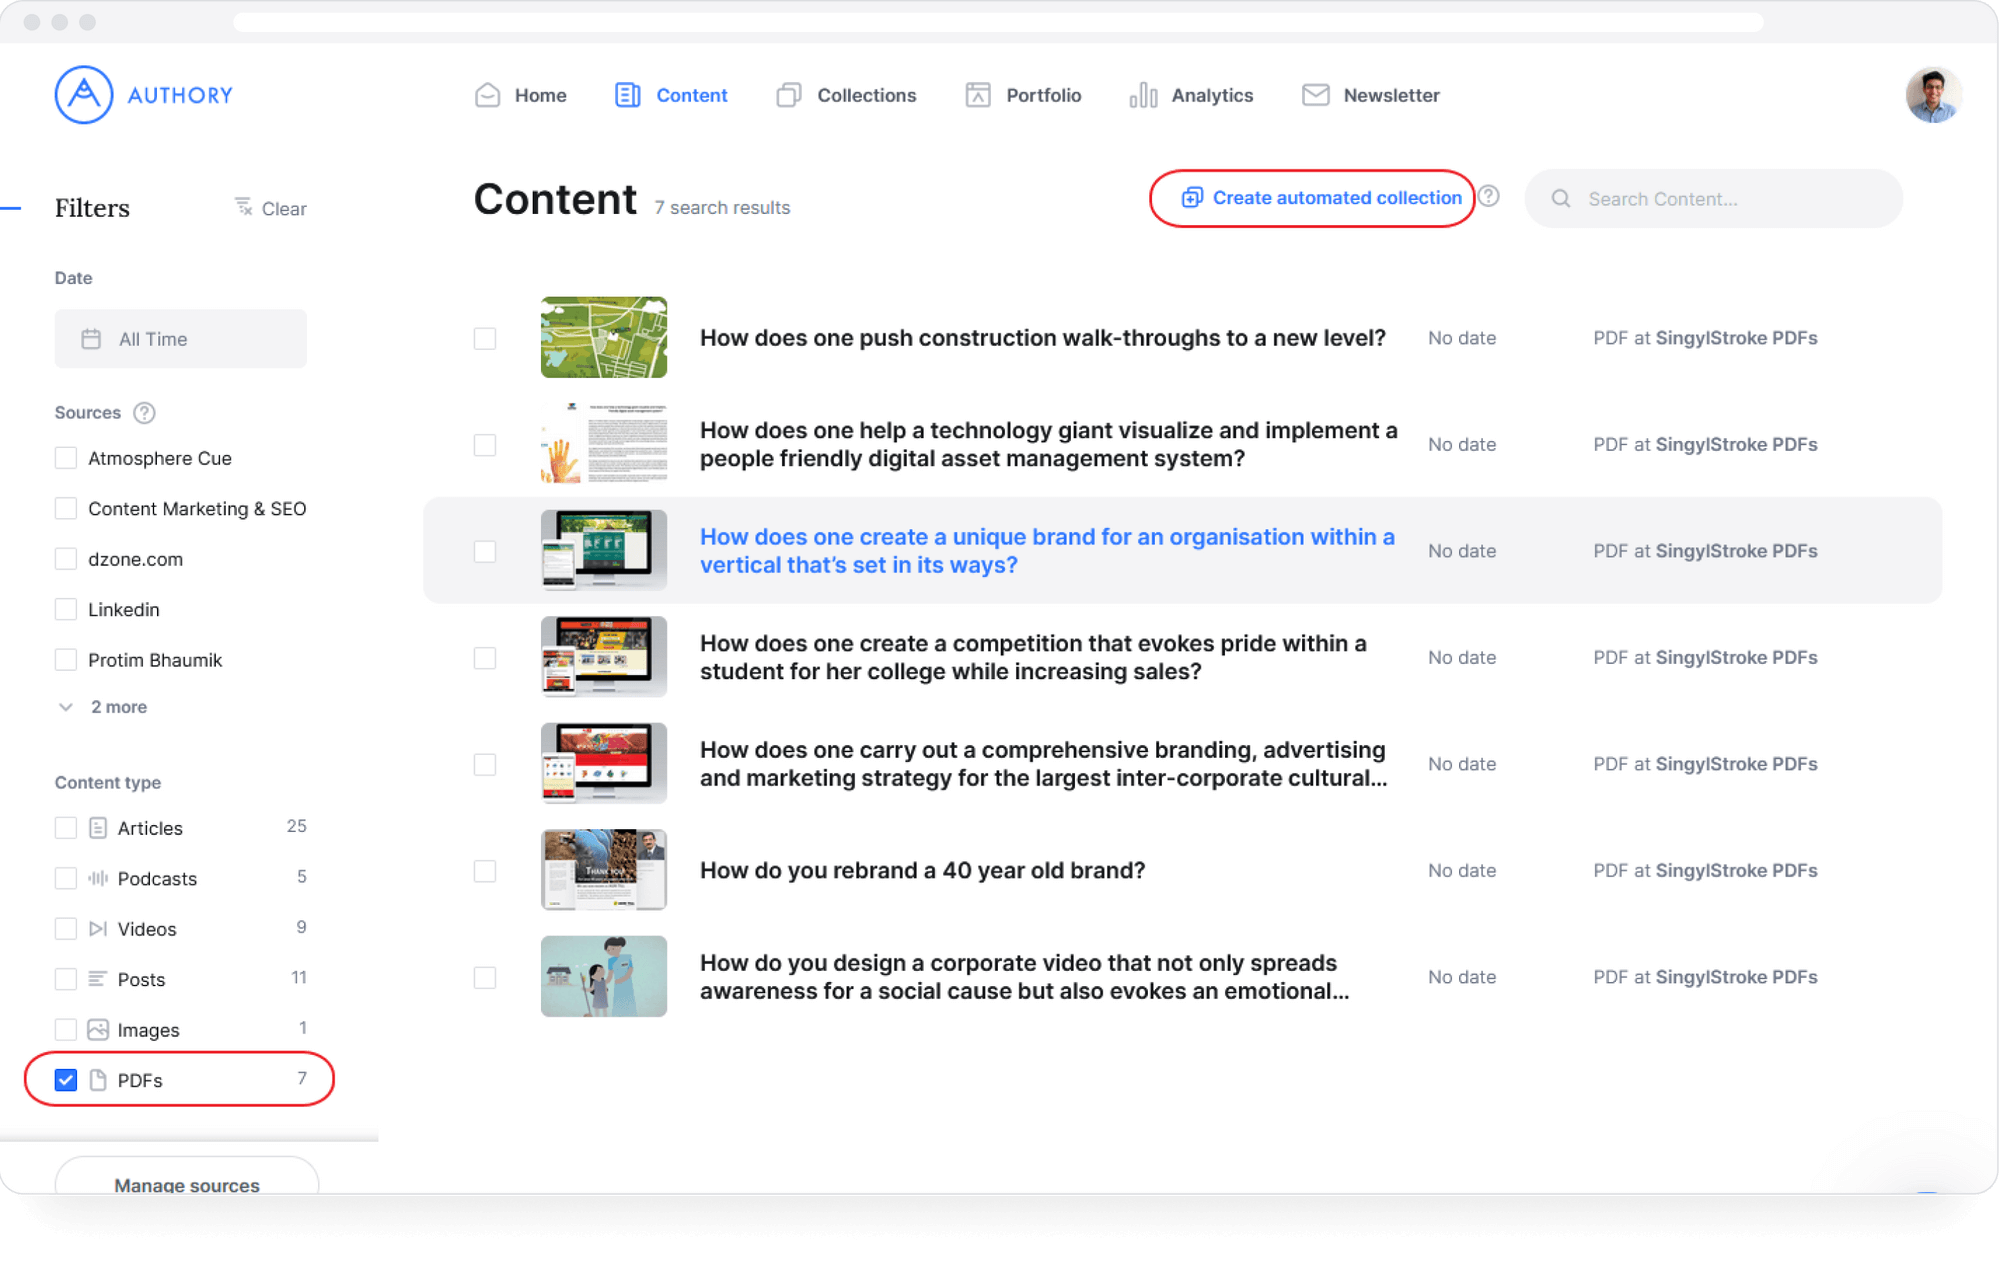The height and width of the screenshot is (1264, 2000).
Task: Open the All Time date filter
Action: click(x=180, y=338)
